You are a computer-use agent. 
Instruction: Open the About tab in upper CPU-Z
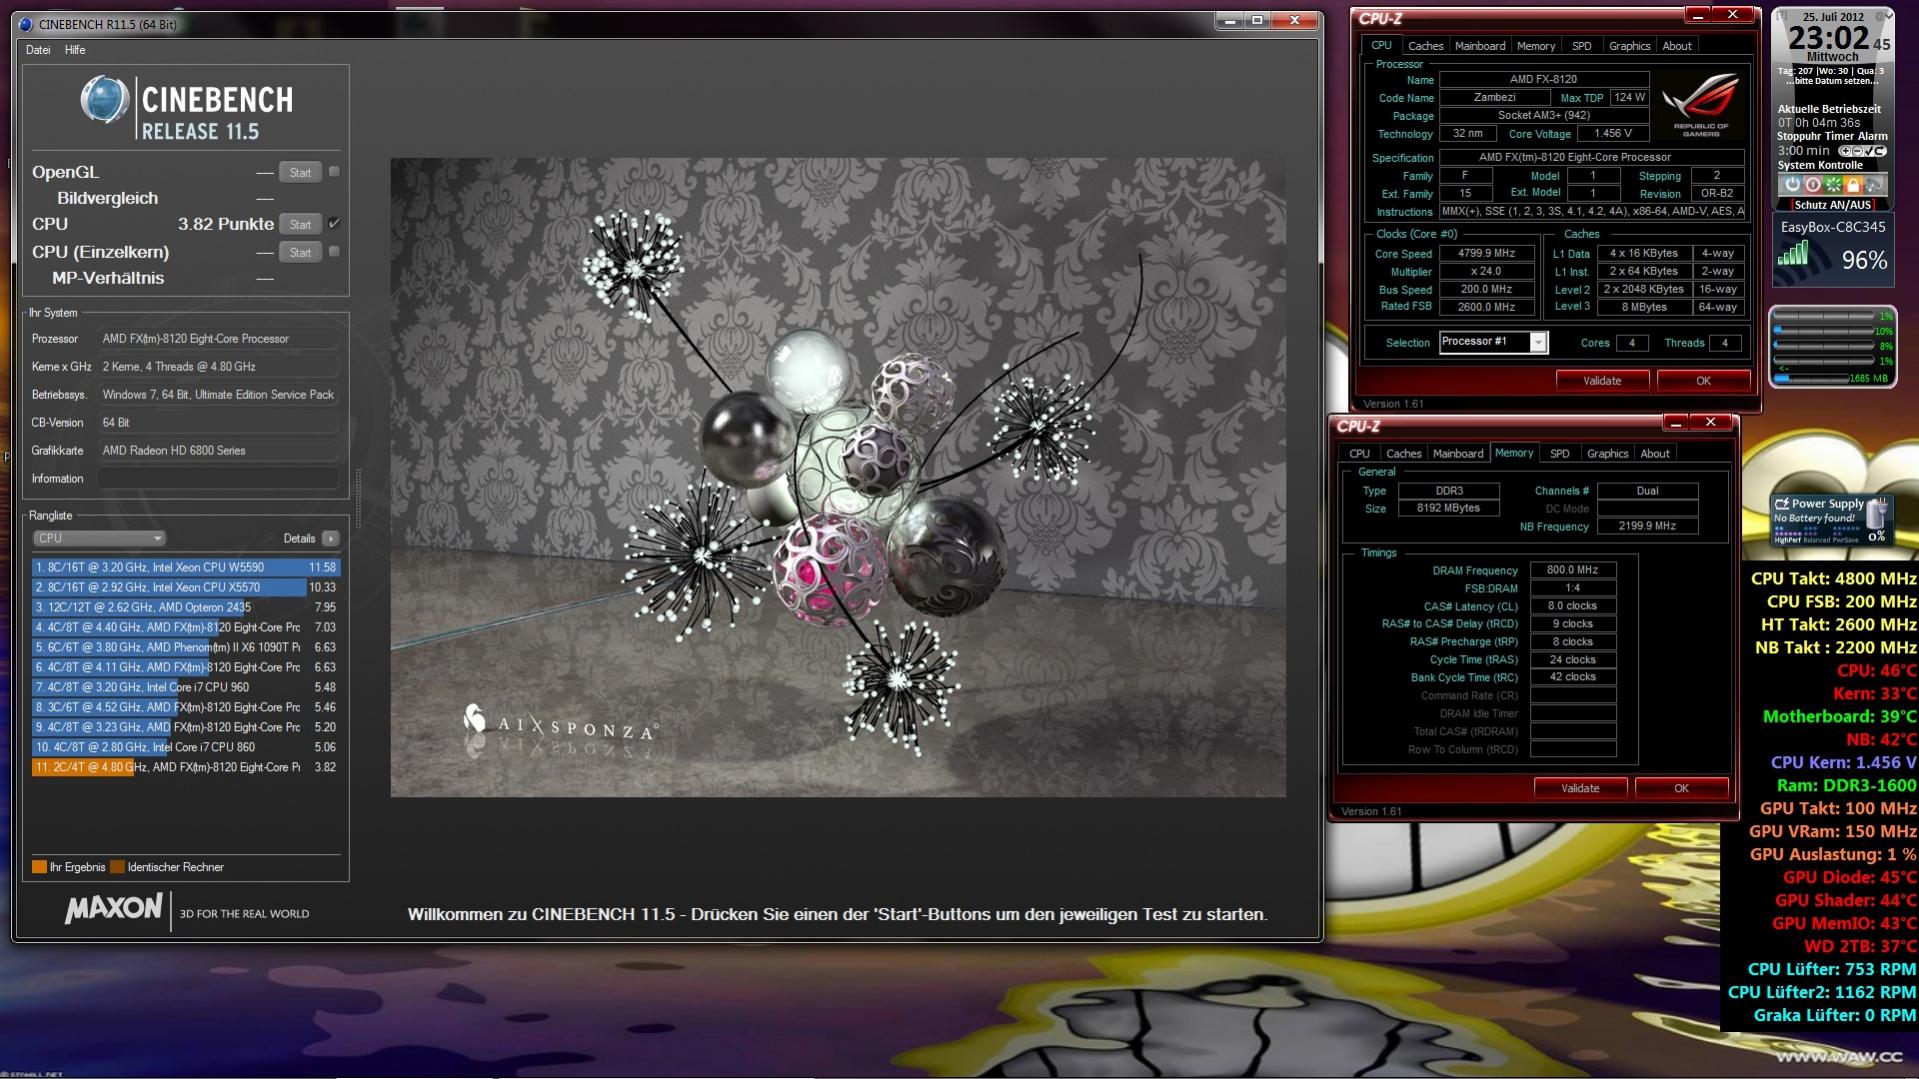click(1677, 46)
